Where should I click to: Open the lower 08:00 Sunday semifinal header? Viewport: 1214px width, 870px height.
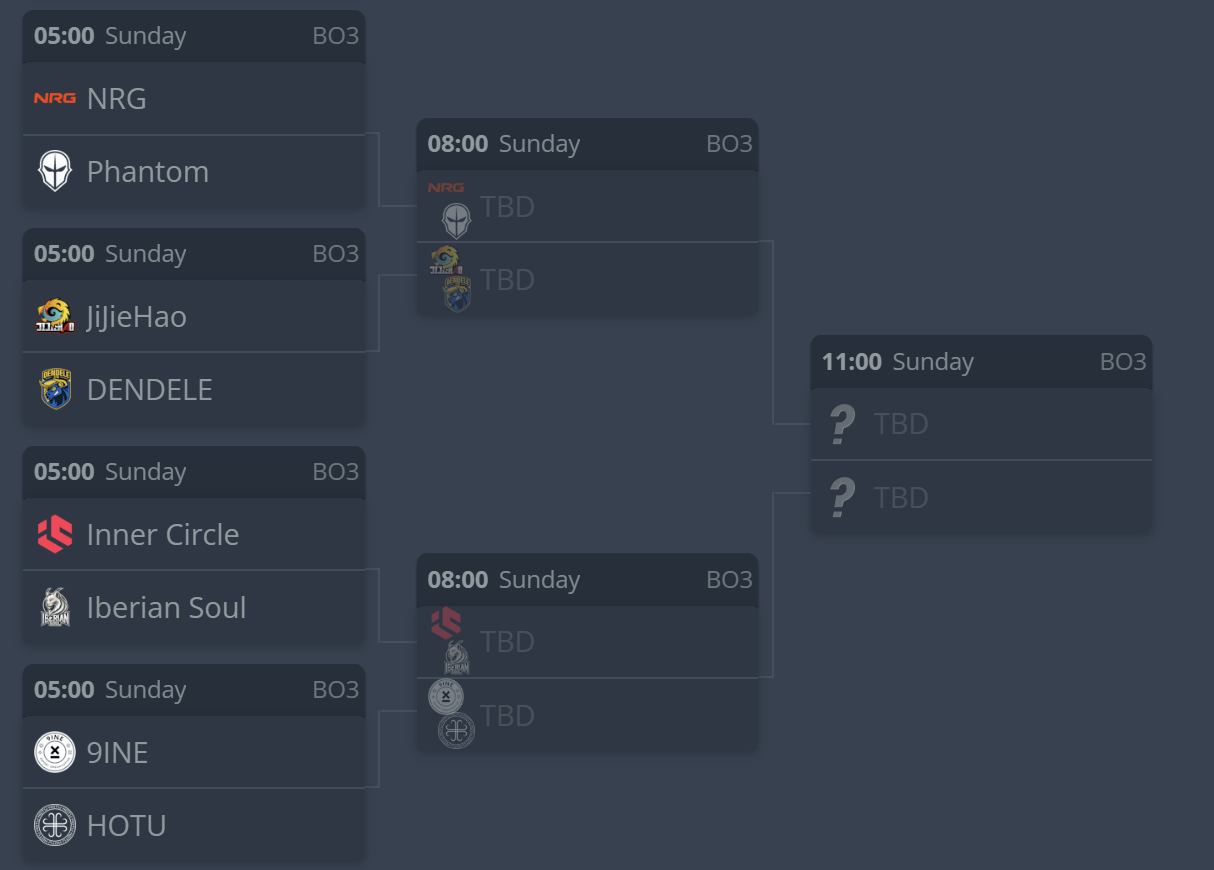pyautogui.click(x=587, y=580)
